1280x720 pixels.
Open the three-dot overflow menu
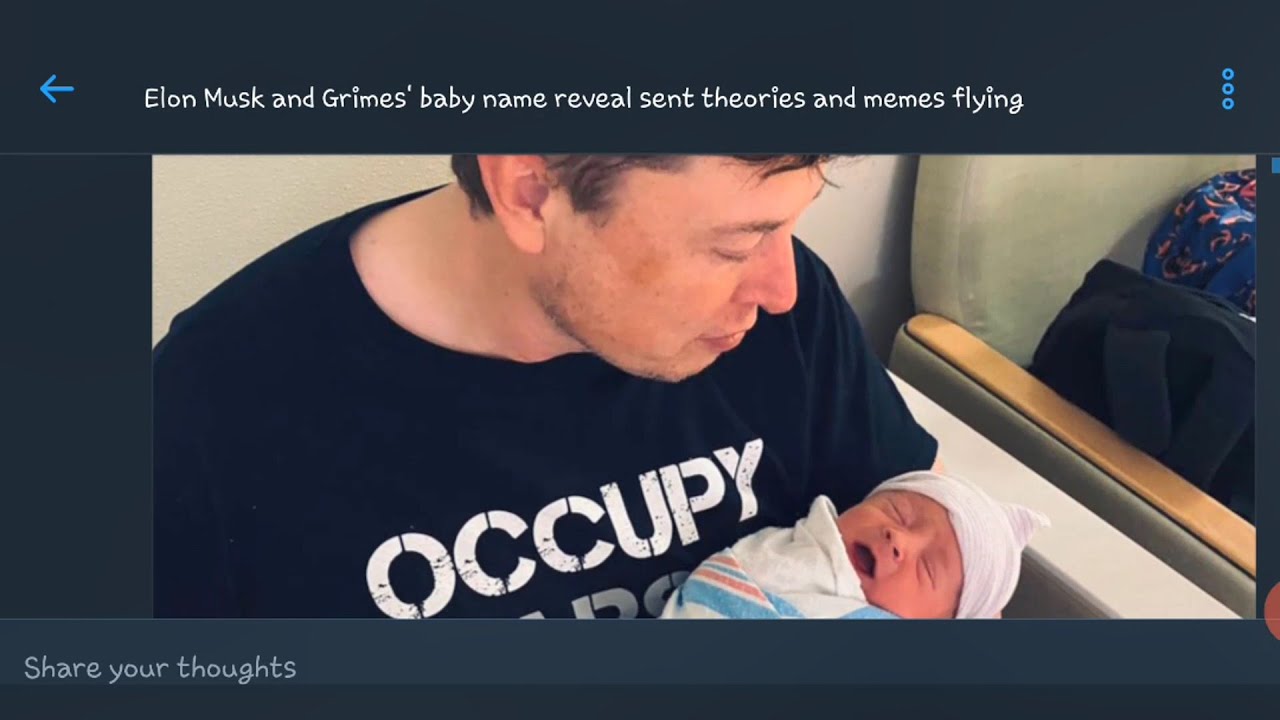tap(1228, 90)
